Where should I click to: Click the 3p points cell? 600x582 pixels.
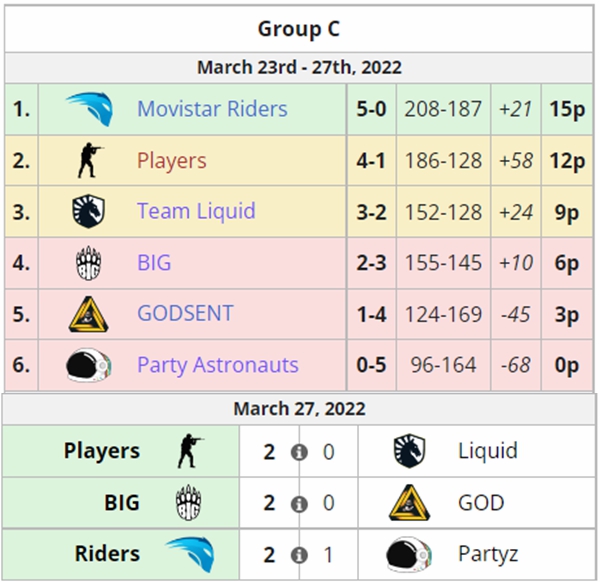(x=567, y=314)
